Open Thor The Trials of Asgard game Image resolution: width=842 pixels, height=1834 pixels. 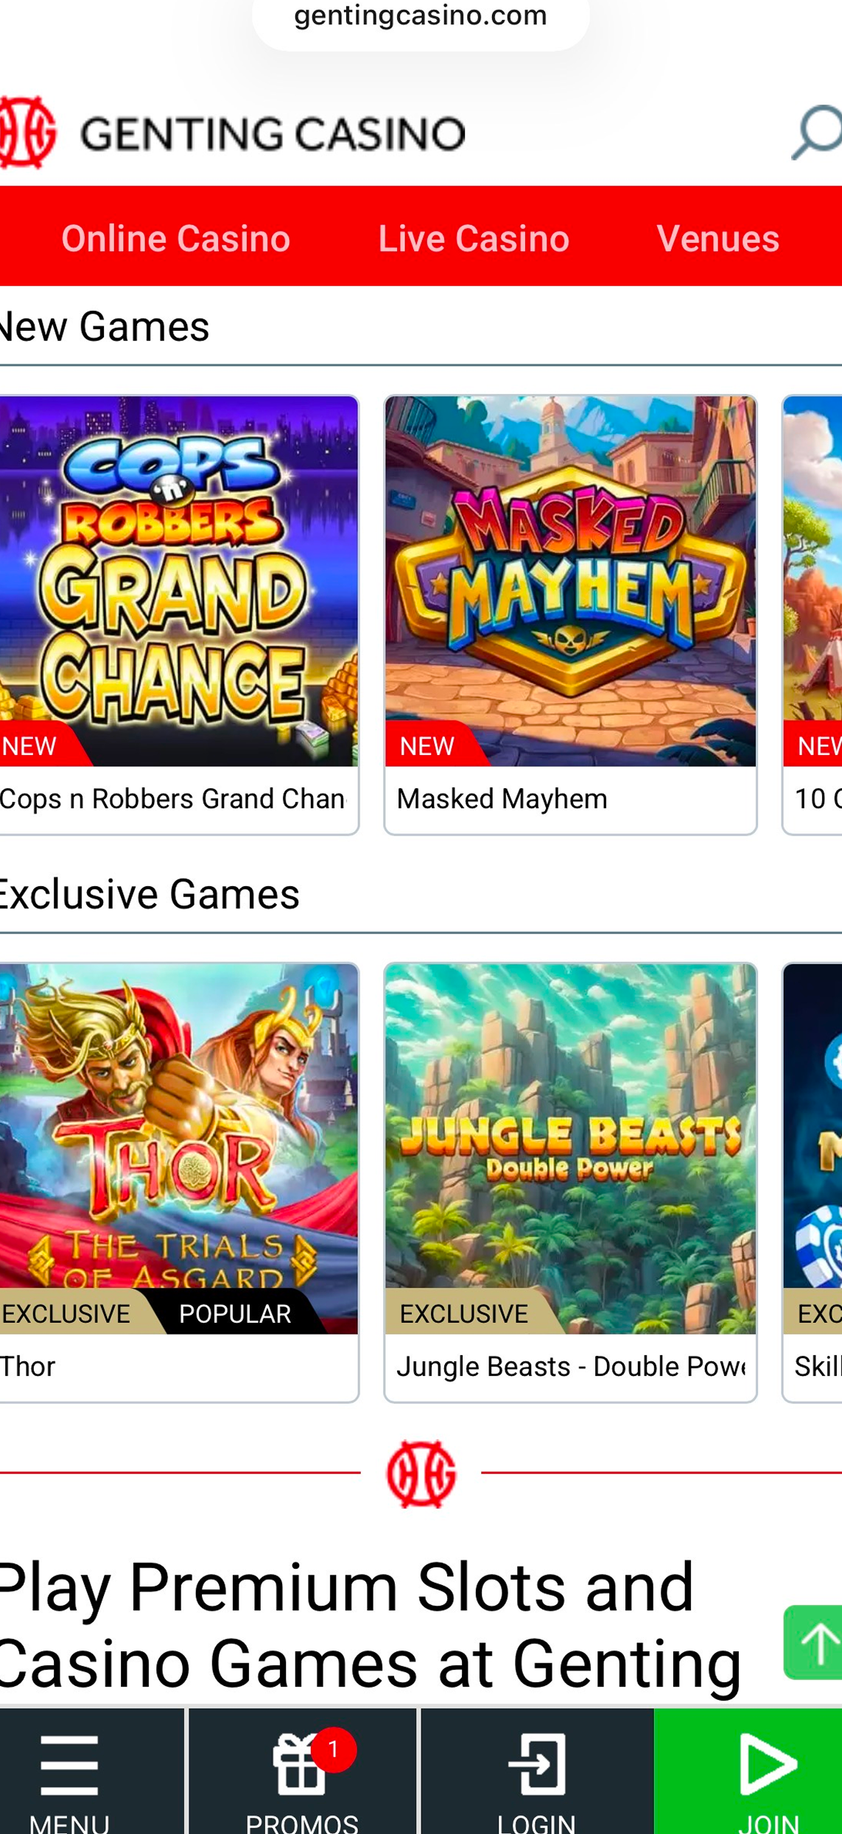(178, 1148)
